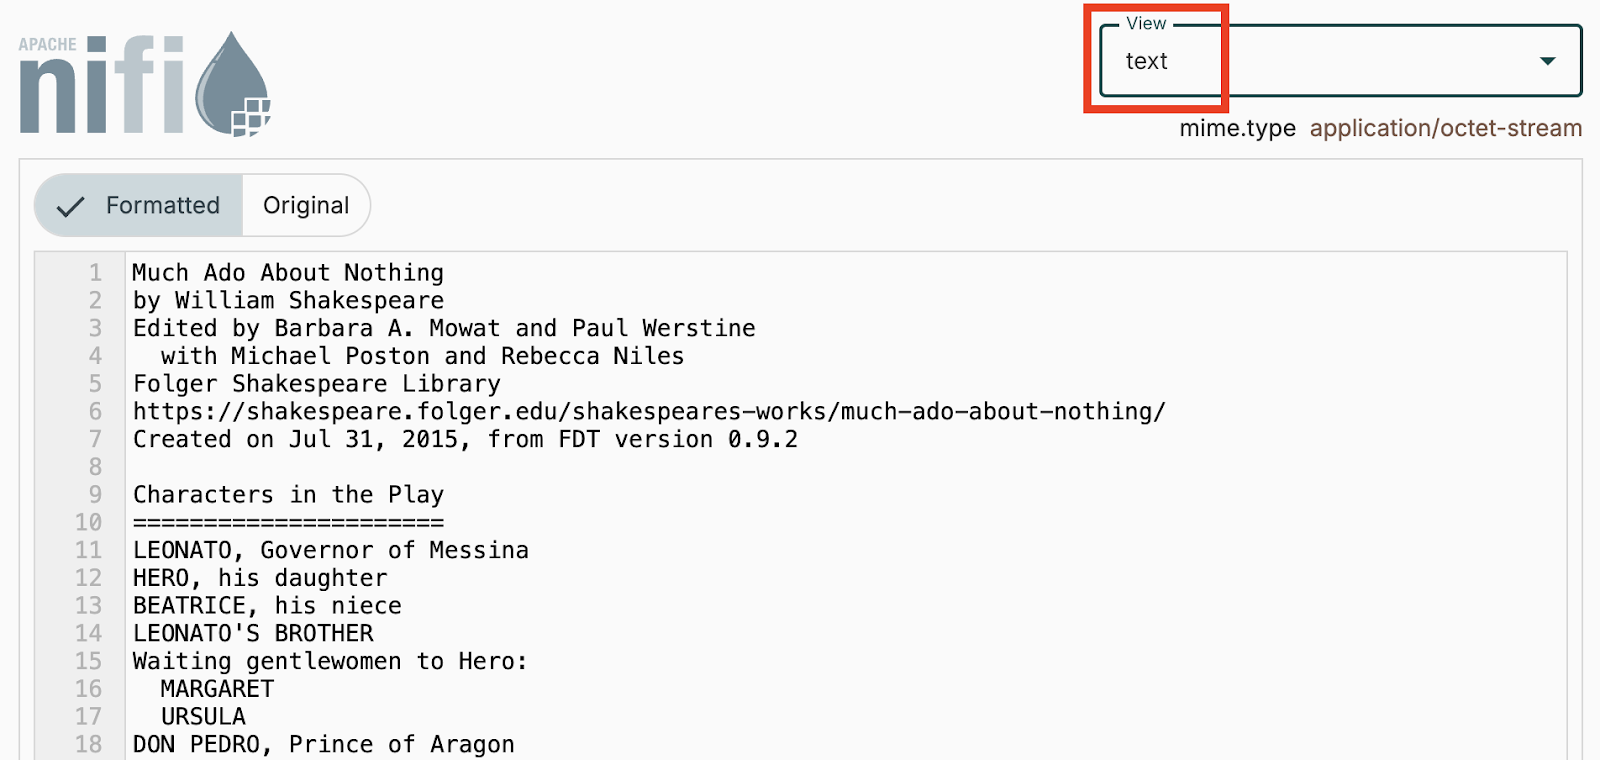Place cursor on "Much Ado About Nothing" title line
This screenshot has height=760, width=1600.
point(288,273)
